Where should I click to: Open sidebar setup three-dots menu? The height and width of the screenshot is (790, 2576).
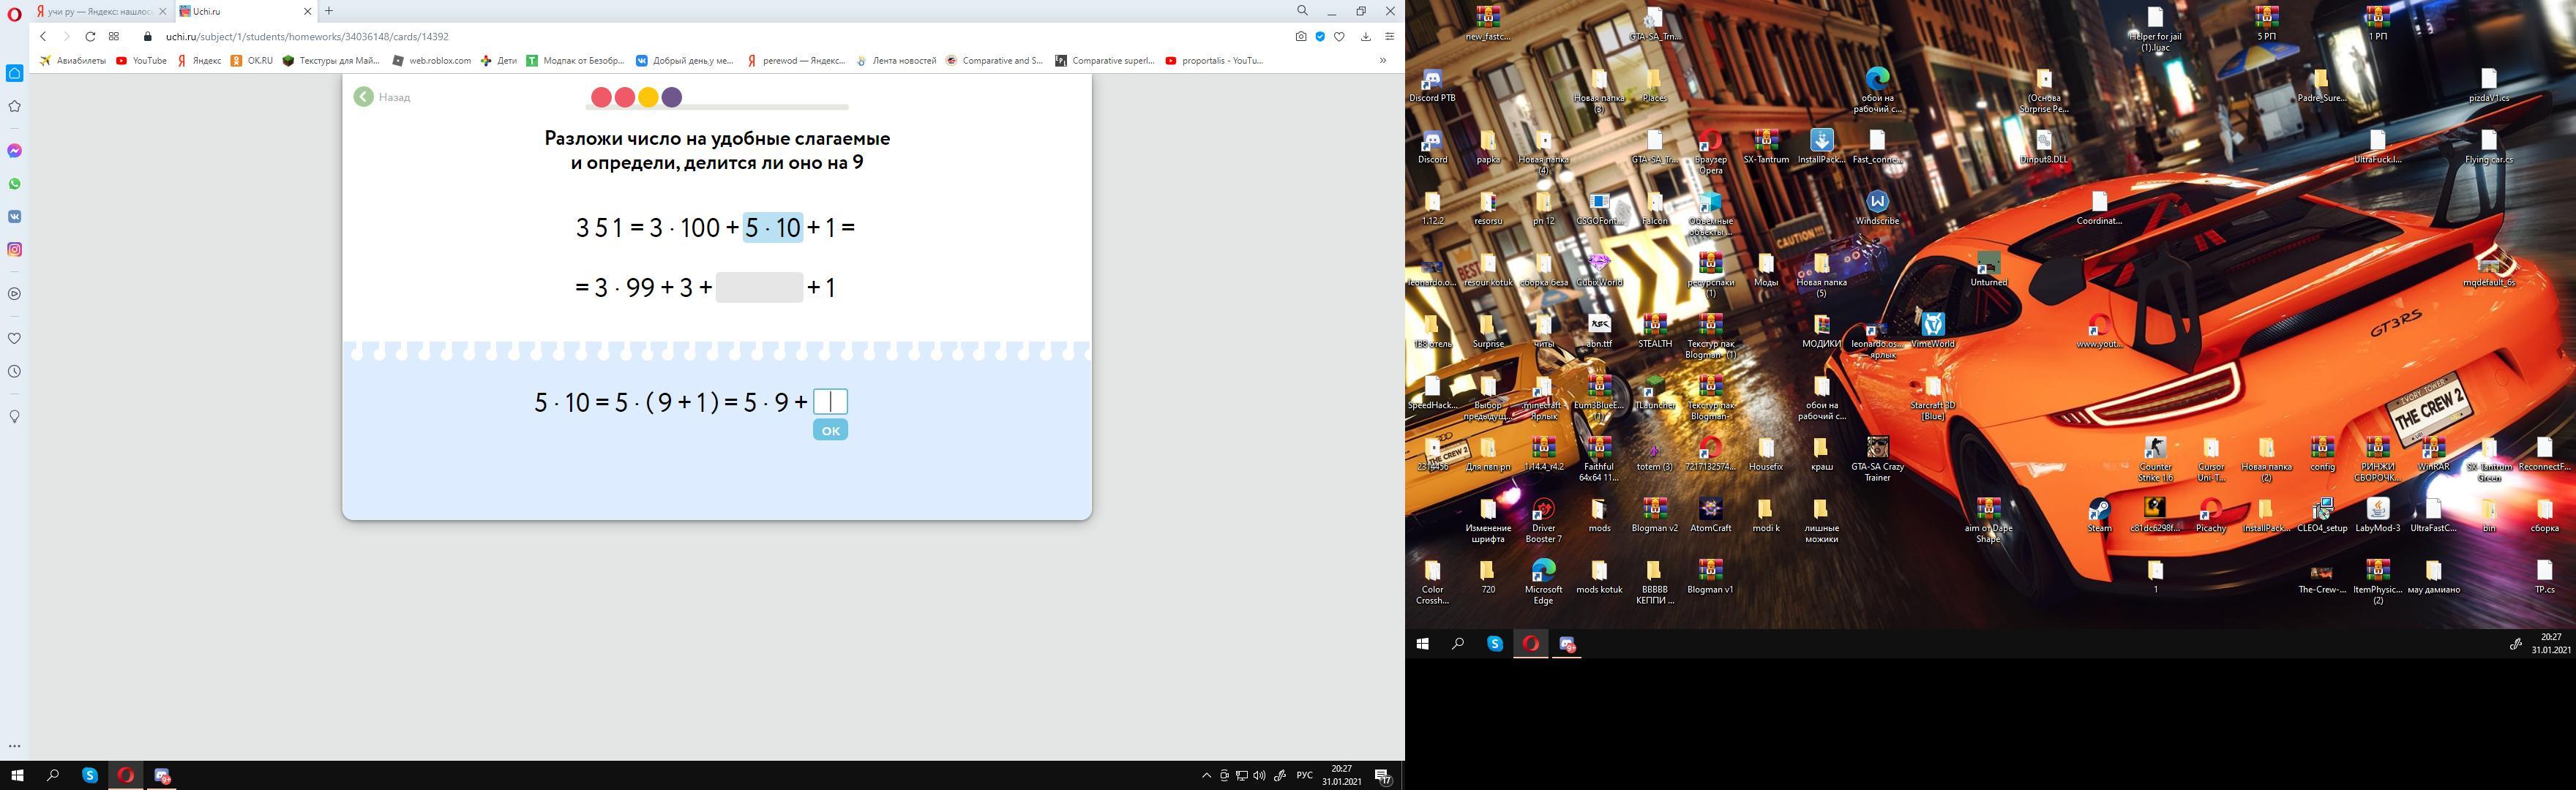click(x=14, y=745)
